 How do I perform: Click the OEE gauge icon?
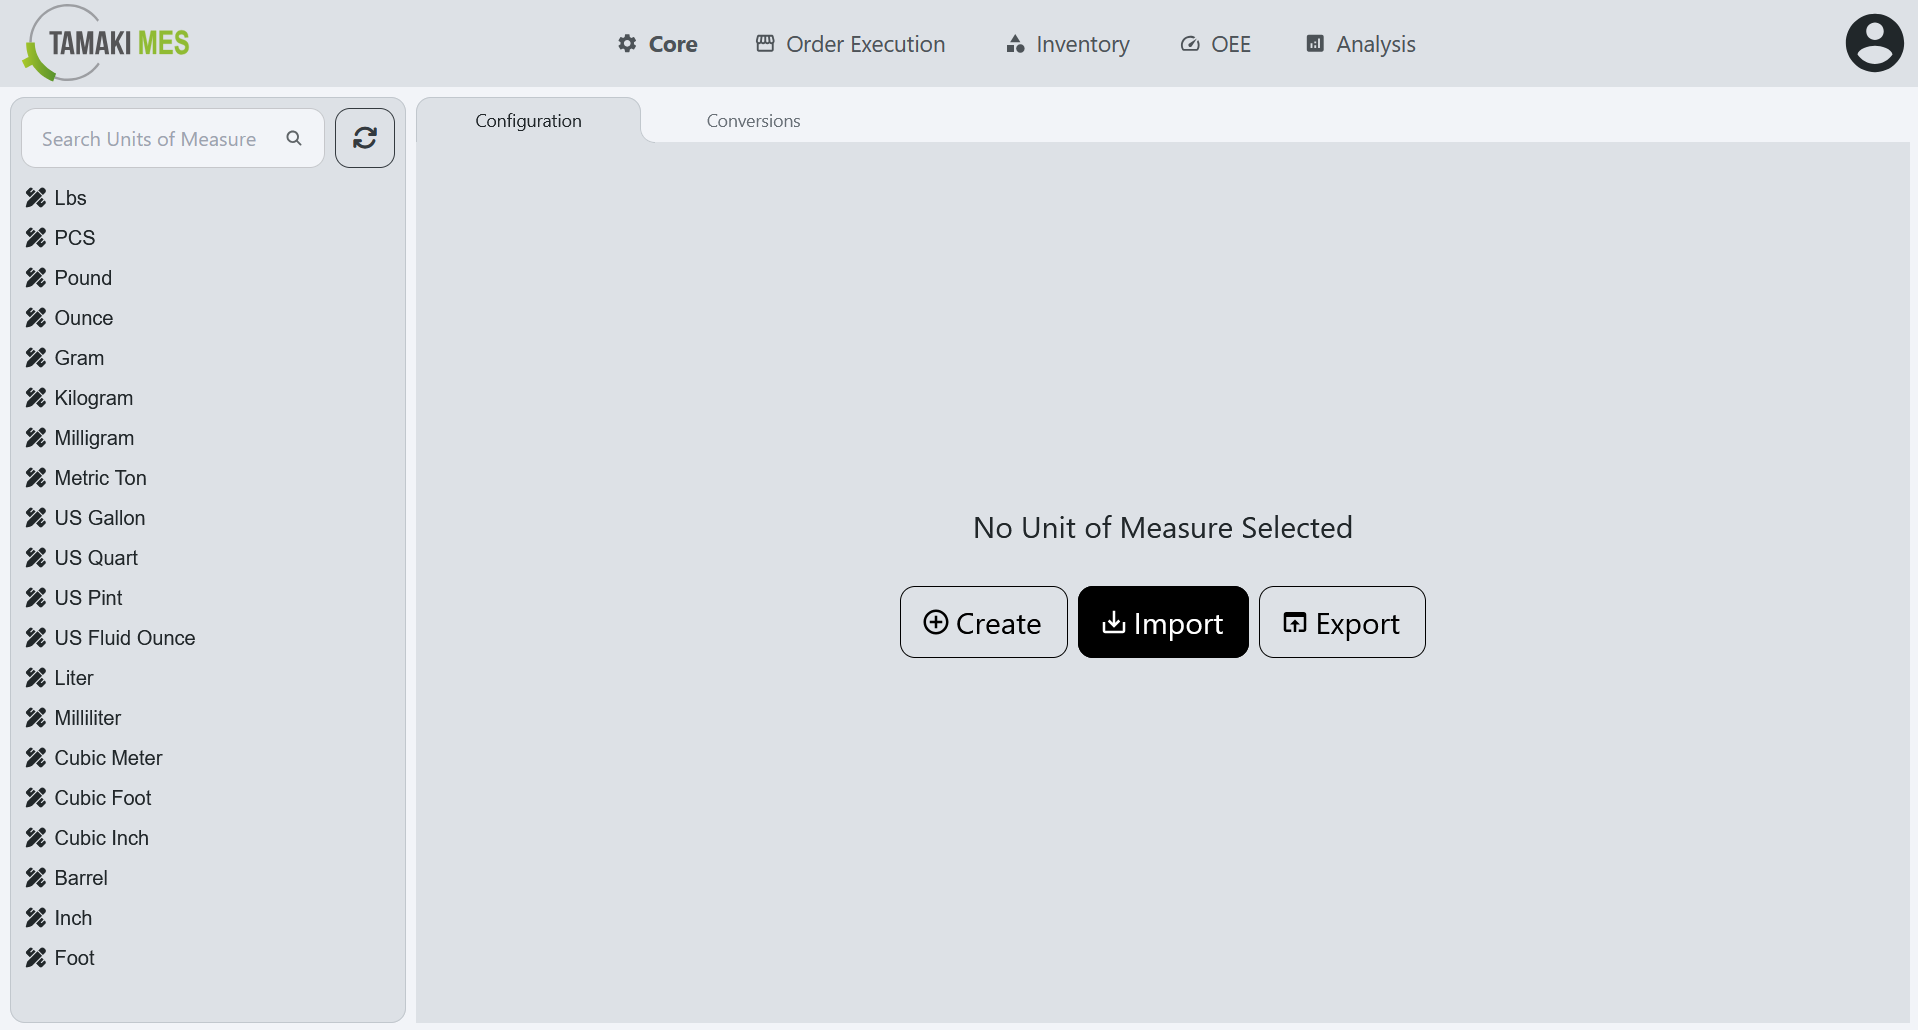pos(1189,43)
